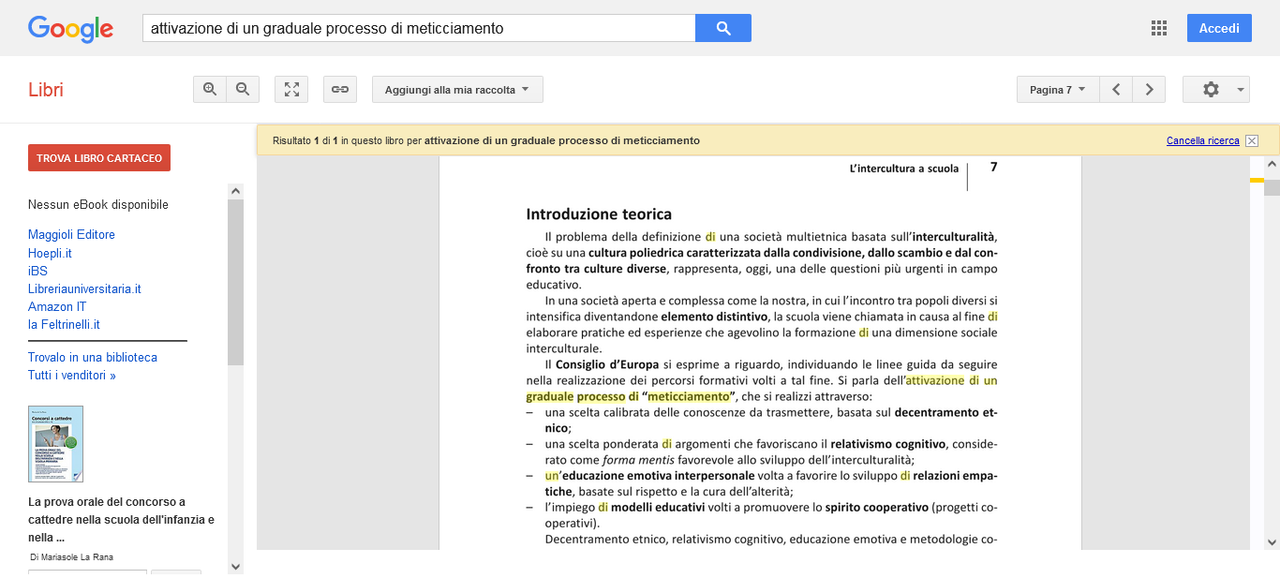
Task: Click the blue search magnifier button
Action: click(723, 28)
